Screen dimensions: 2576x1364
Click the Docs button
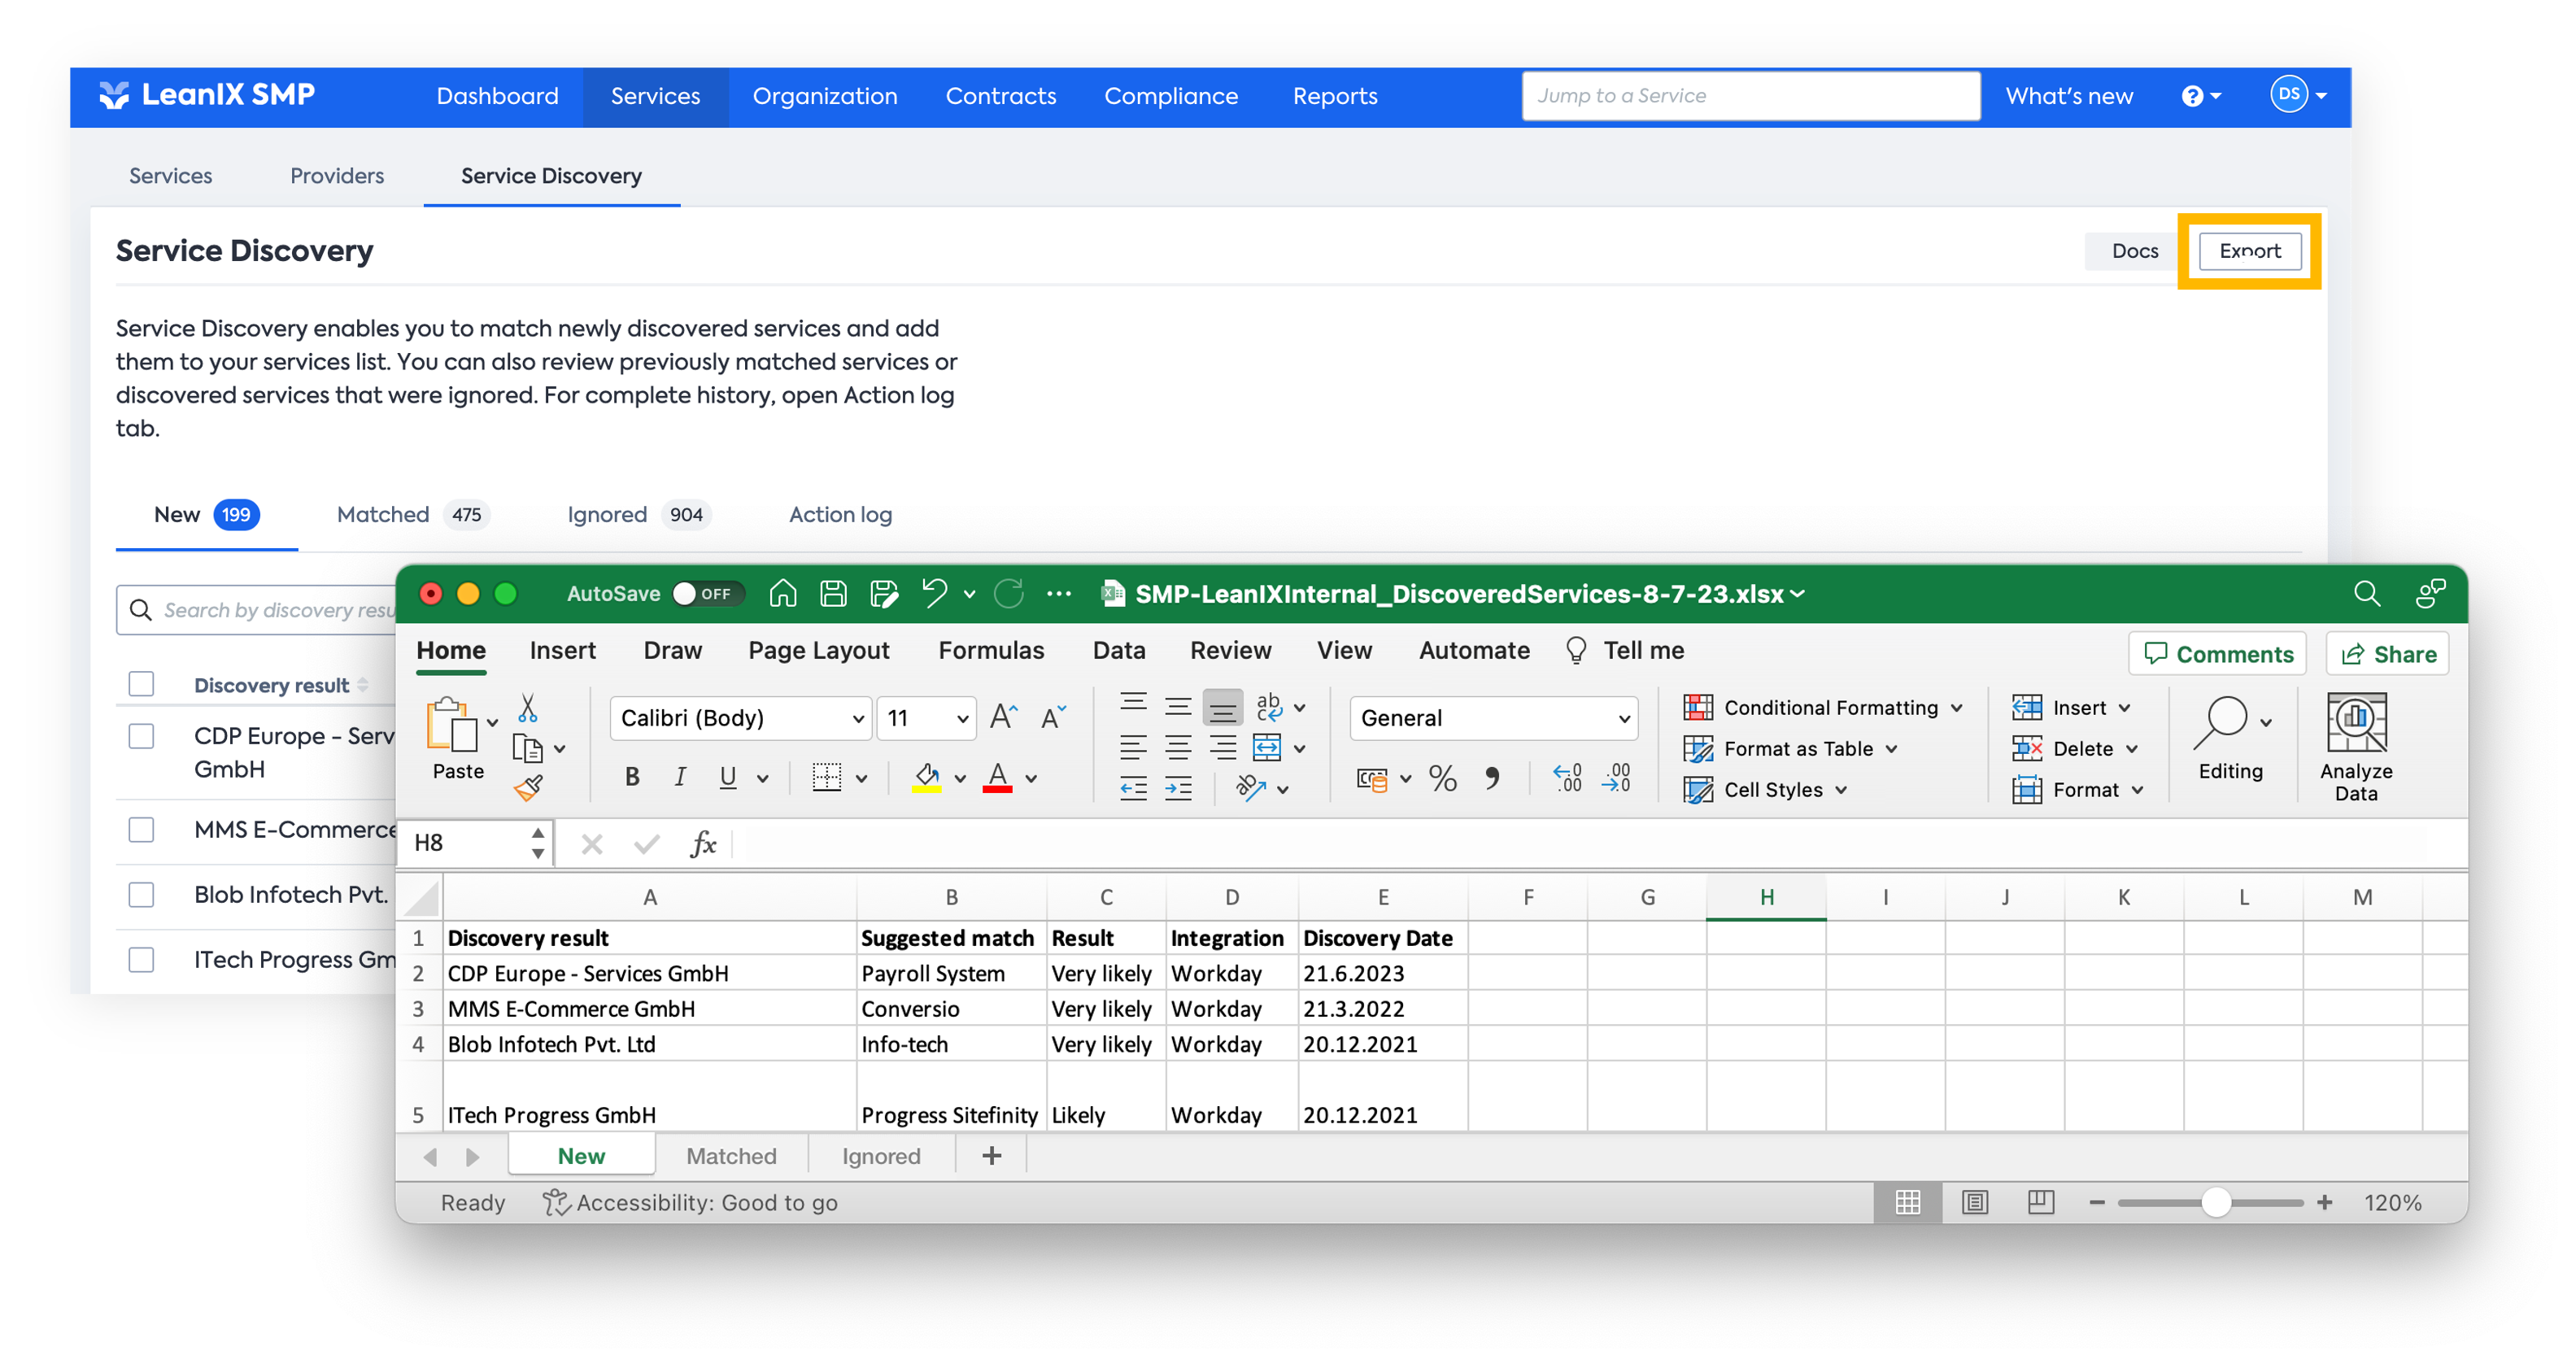[x=2134, y=251]
